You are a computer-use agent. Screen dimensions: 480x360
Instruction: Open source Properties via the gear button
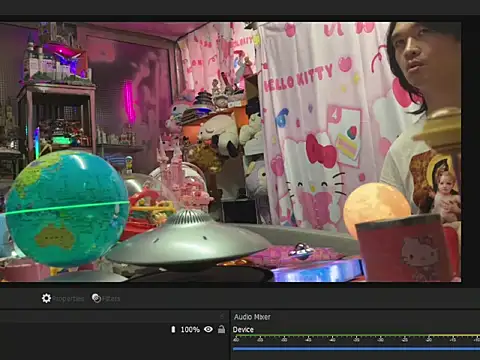(63, 298)
